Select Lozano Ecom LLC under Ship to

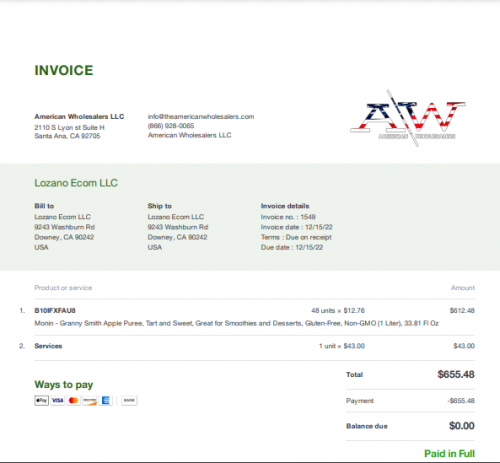176,217
